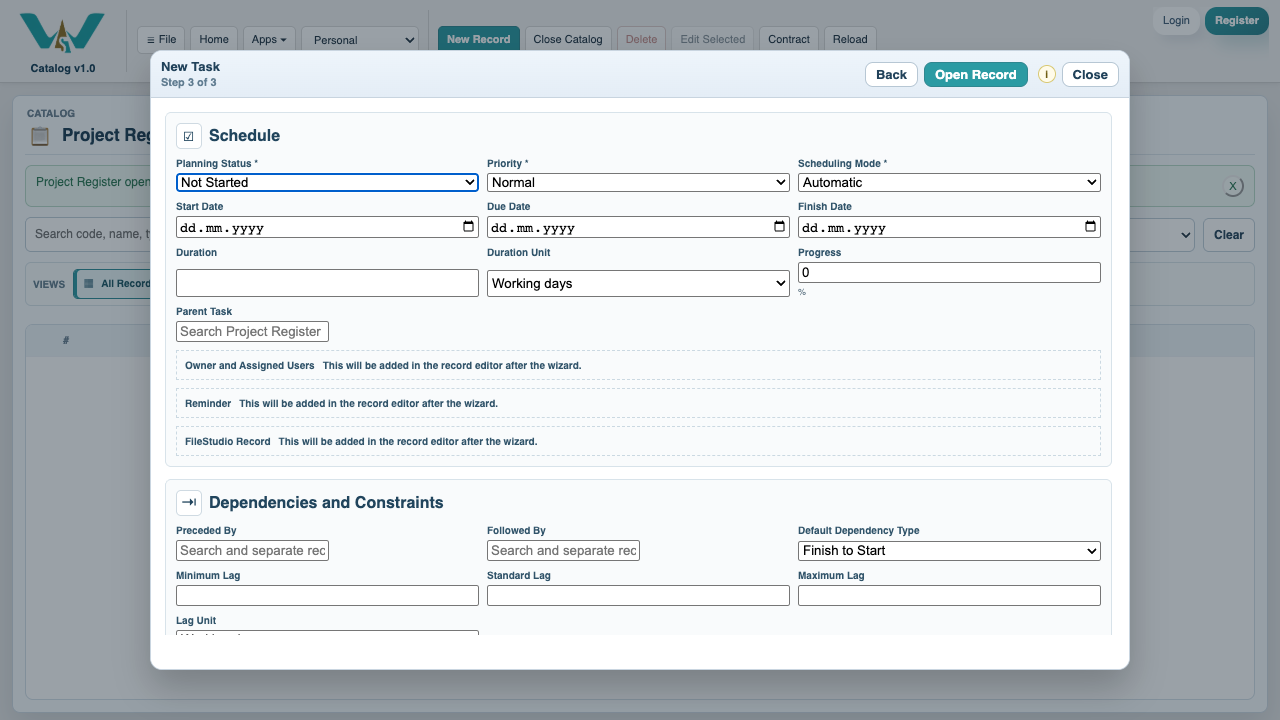Click the Start Date input field
The image size is (1280, 720).
click(x=327, y=227)
